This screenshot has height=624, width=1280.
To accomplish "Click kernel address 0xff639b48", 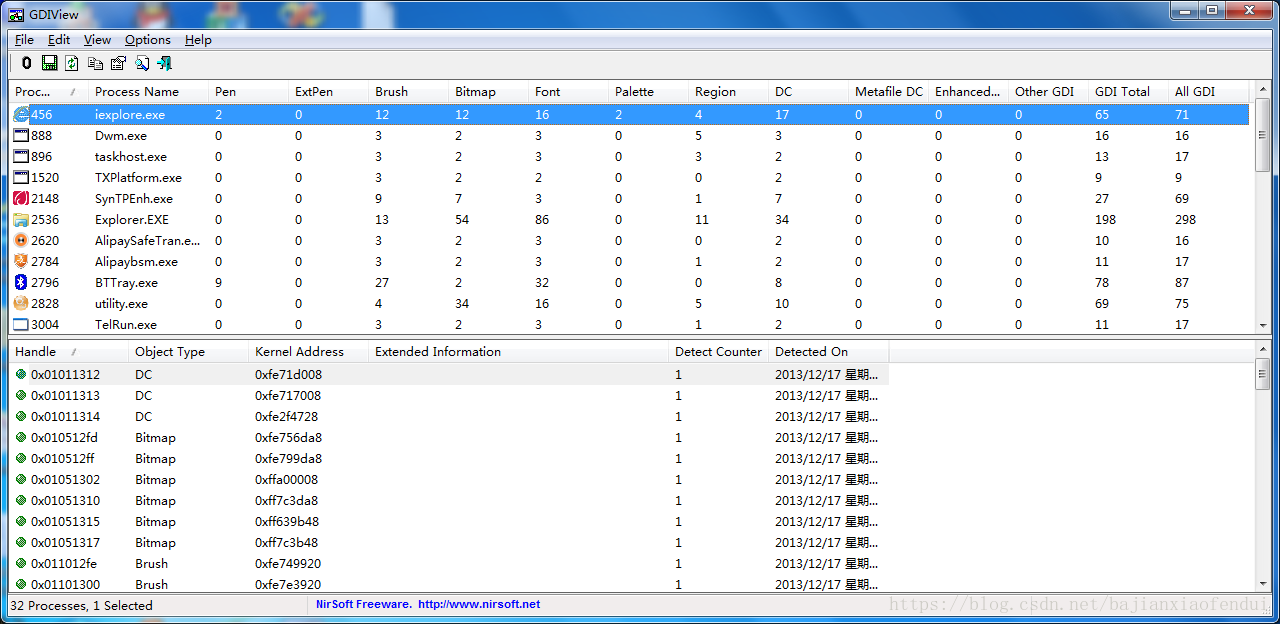I will click(x=287, y=521).
